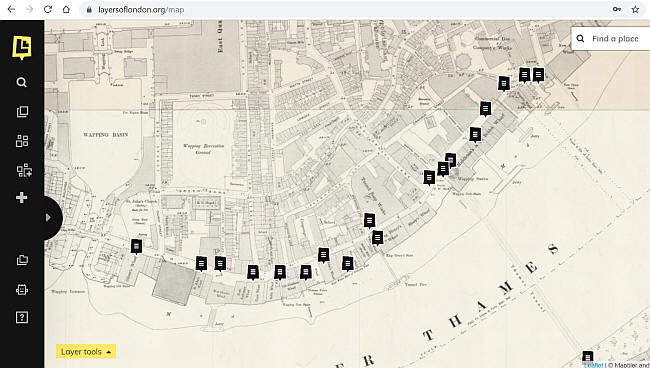Screen dimensions: 650x368
Task: Open the help question mark icon
Action: tap(22, 317)
